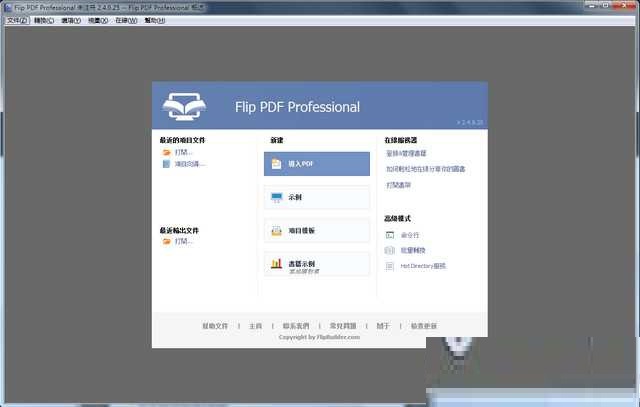
Task: Open the second menu bar item 轉換(C)
Action: click(44, 20)
